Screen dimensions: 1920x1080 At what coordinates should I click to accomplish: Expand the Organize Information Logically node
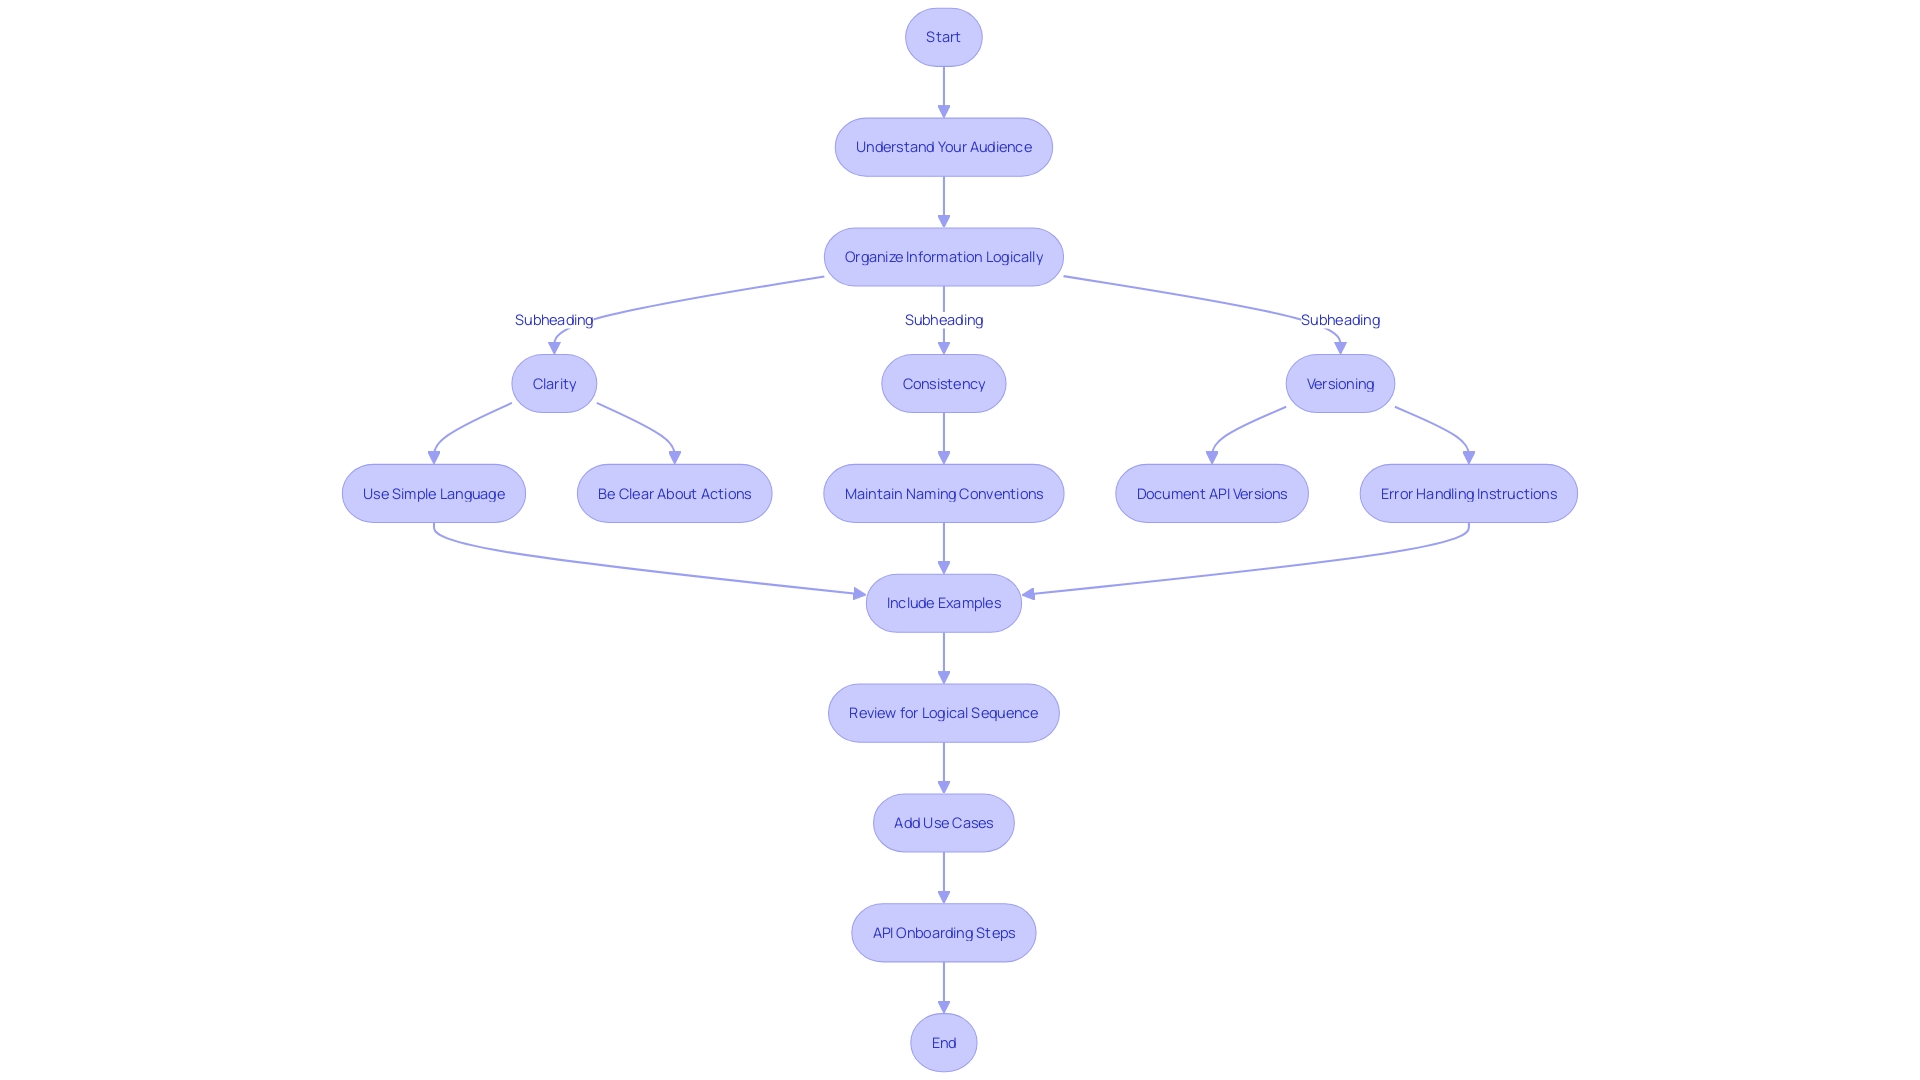tap(944, 256)
